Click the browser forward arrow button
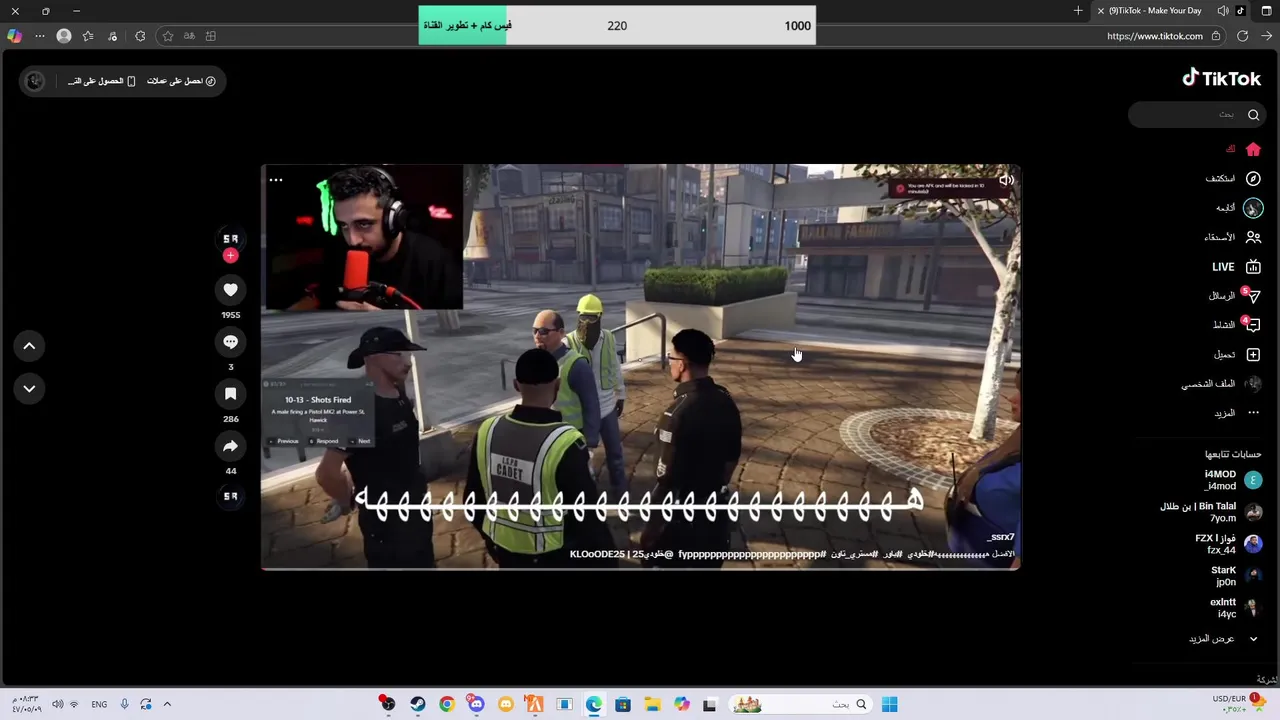1280x720 pixels. click(x=1266, y=36)
